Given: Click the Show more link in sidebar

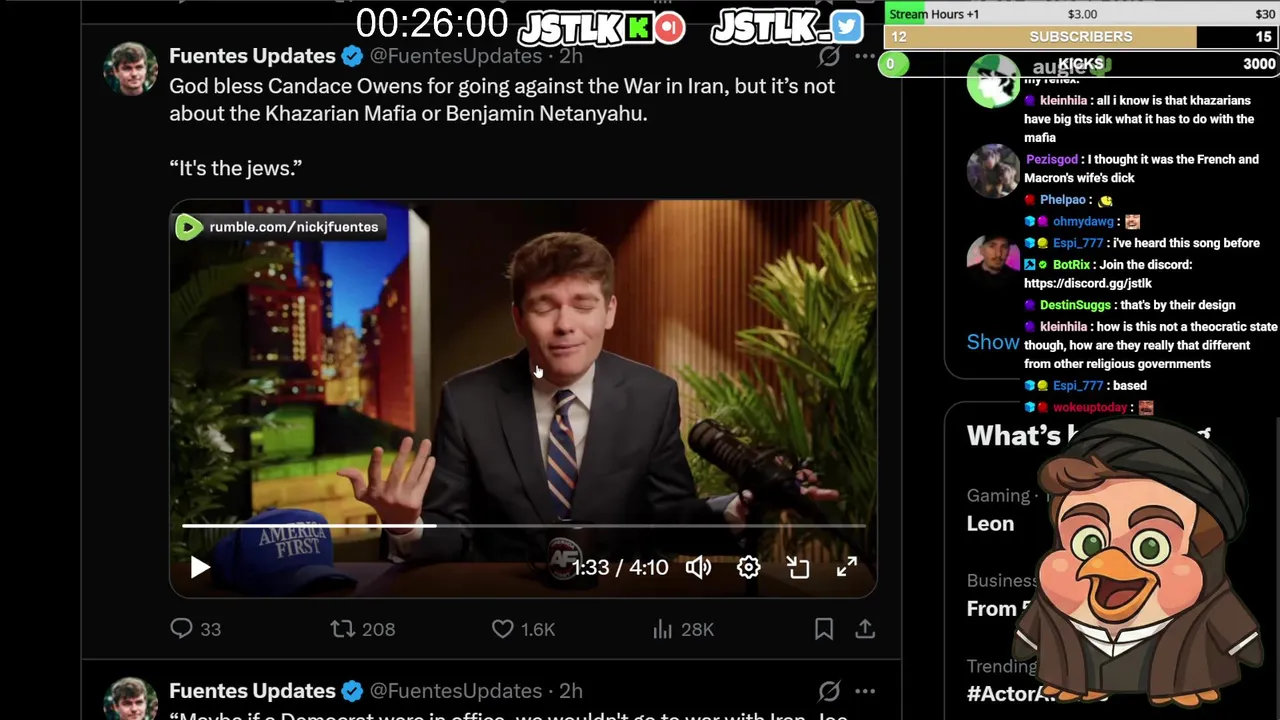Looking at the screenshot, I should click(x=992, y=342).
